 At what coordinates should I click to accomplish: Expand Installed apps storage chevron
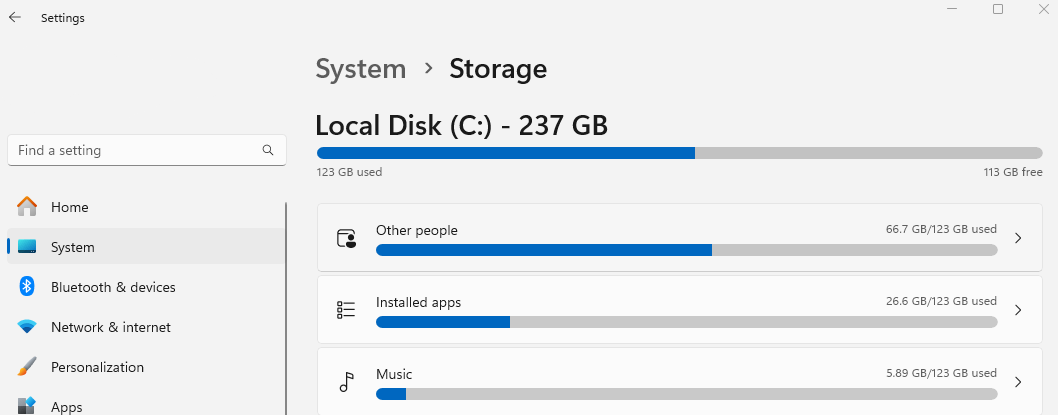(1018, 310)
